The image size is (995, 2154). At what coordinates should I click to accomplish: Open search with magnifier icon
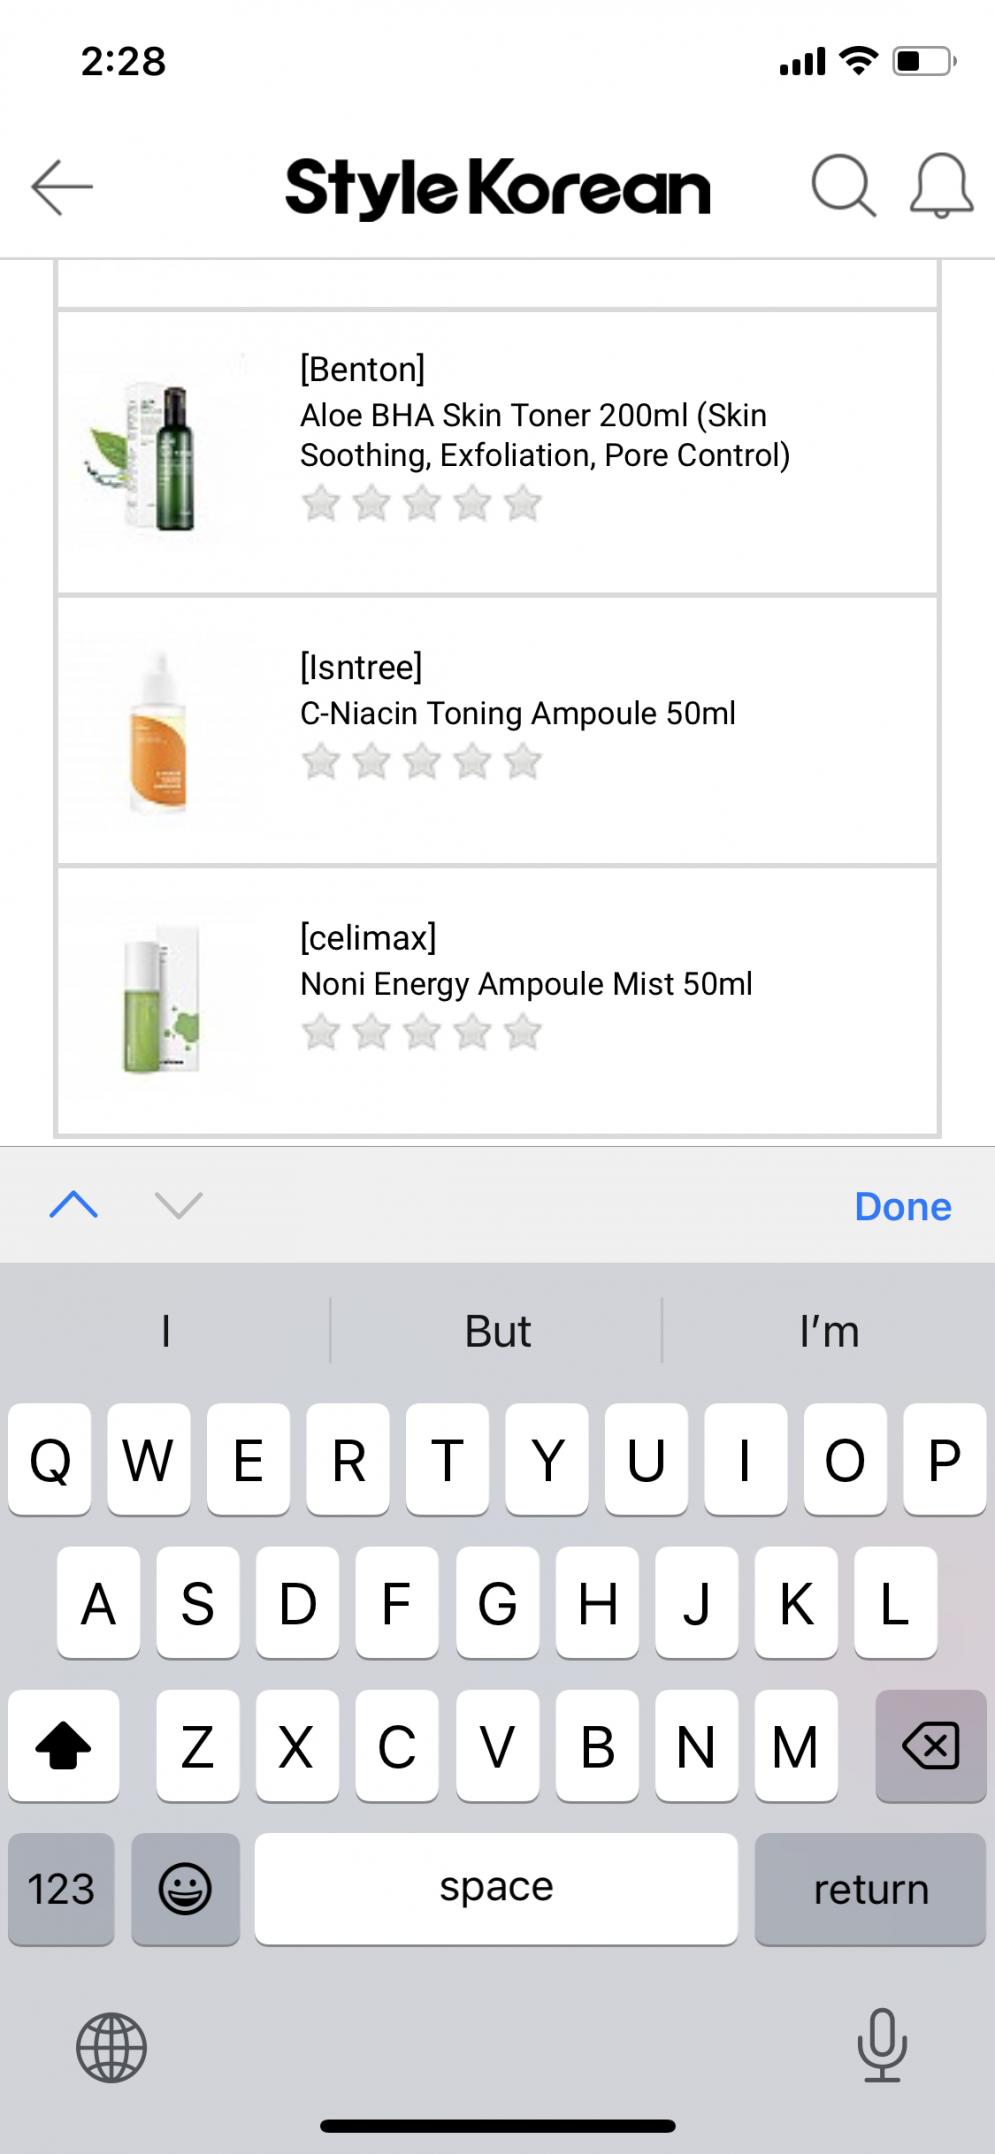[843, 186]
